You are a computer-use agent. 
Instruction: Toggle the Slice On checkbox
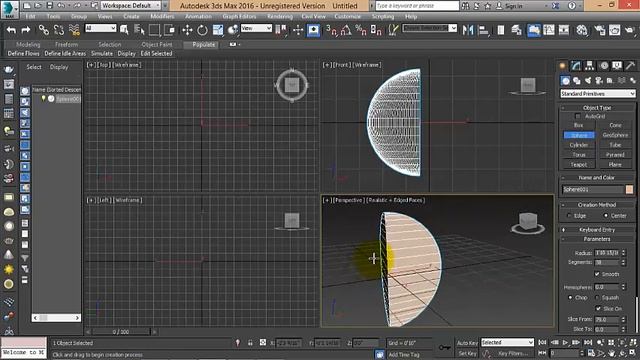coord(598,308)
